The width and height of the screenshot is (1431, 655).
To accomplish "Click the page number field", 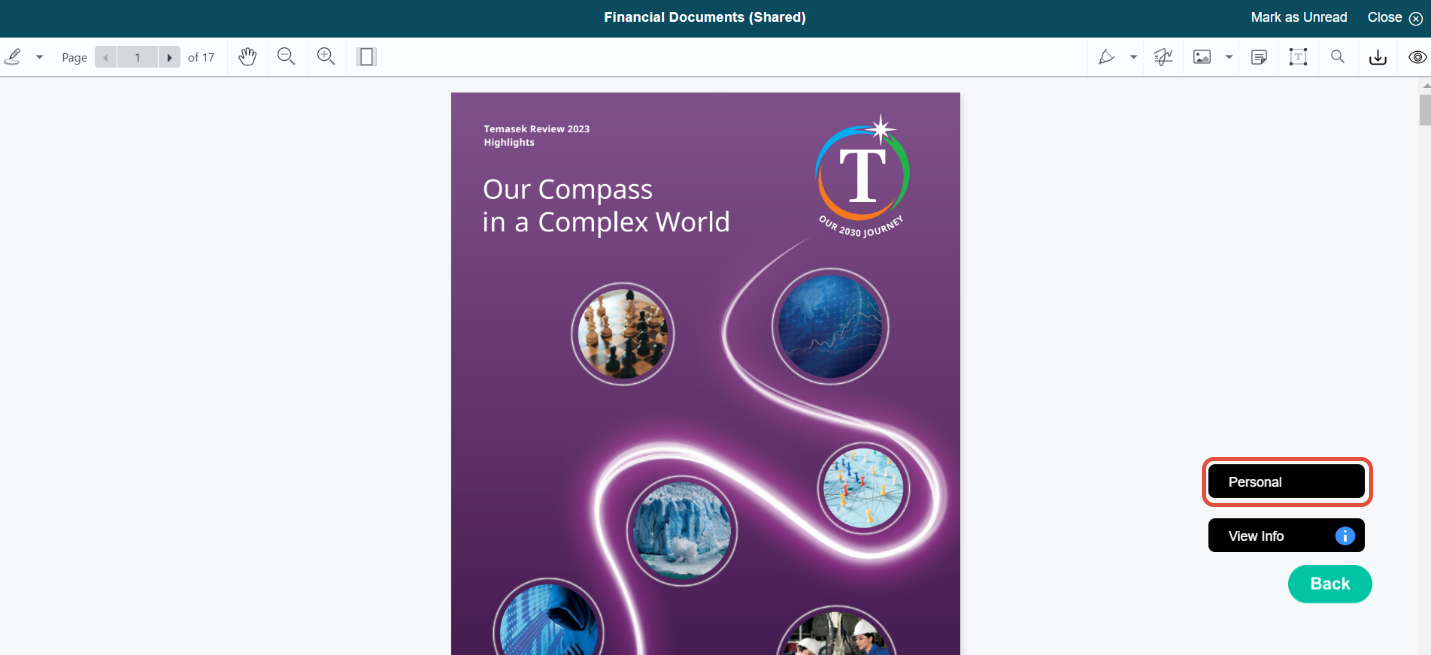I will [x=138, y=57].
